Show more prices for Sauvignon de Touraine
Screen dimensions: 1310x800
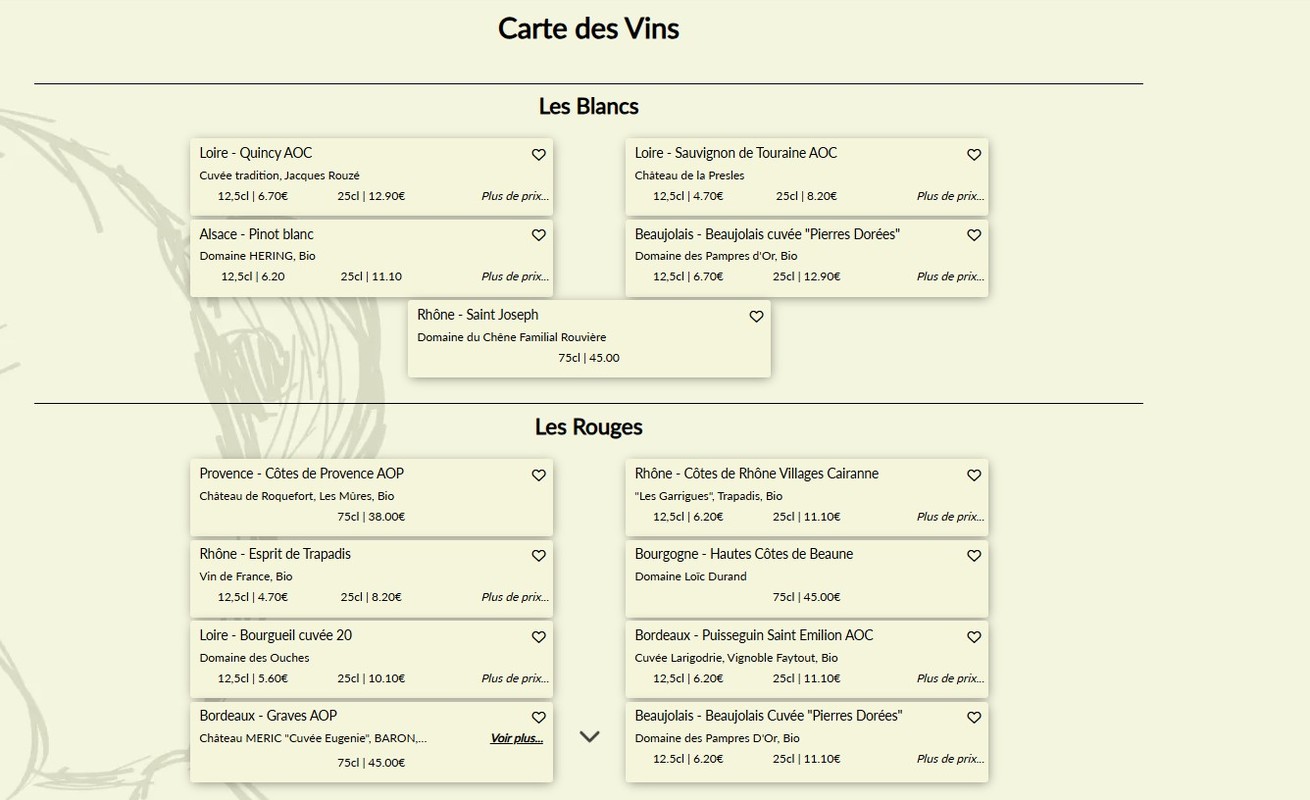pyautogui.click(x=951, y=196)
